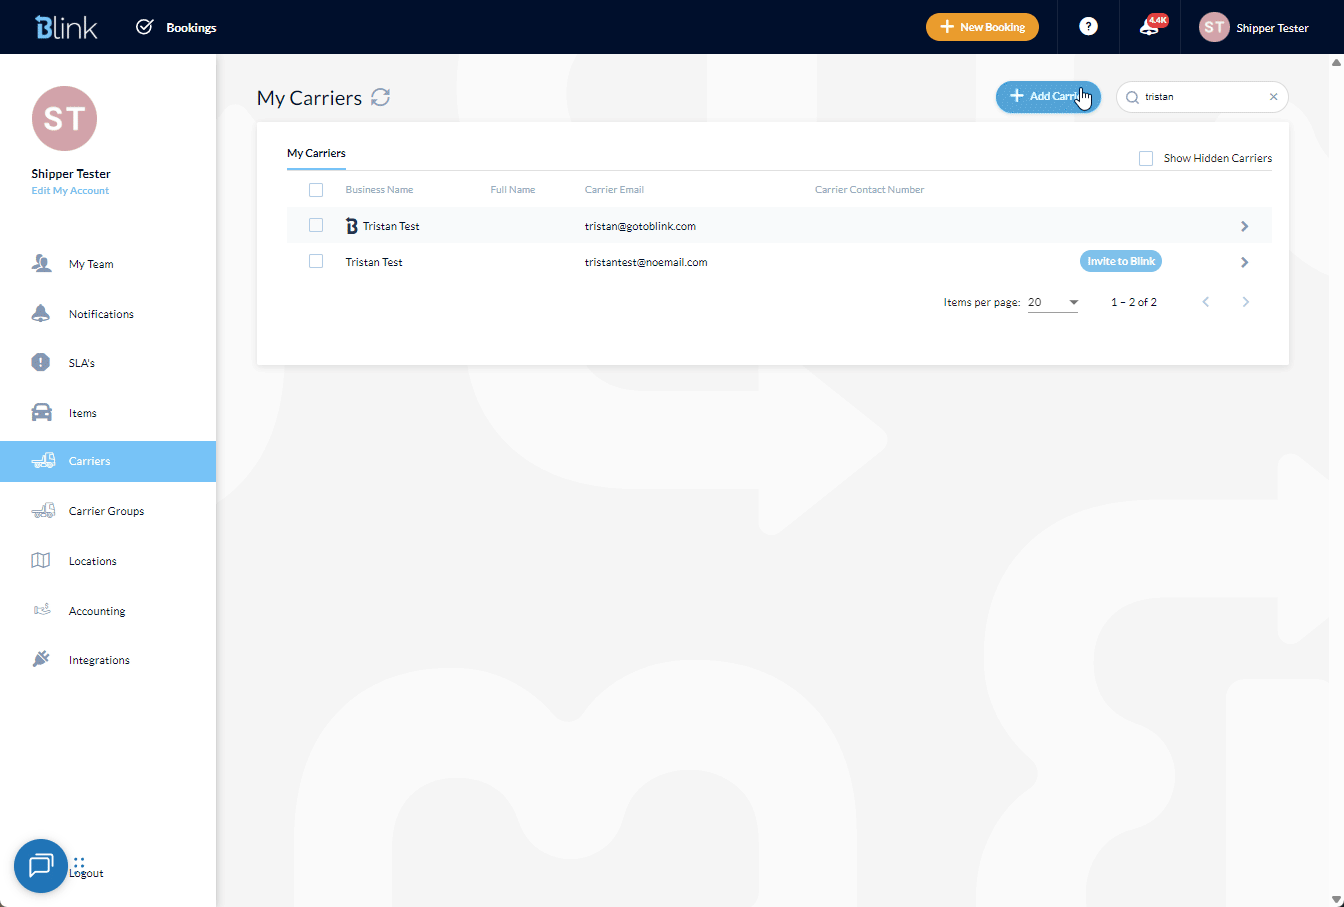This screenshot has height=907, width=1344.
Task: Click the 1 – 2 of 2 range label
Action: tap(1134, 302)
